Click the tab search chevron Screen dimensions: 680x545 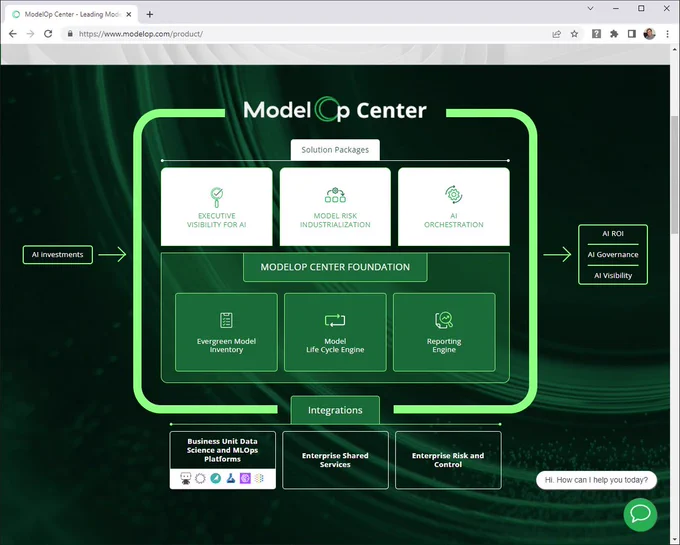coord(590,8)
